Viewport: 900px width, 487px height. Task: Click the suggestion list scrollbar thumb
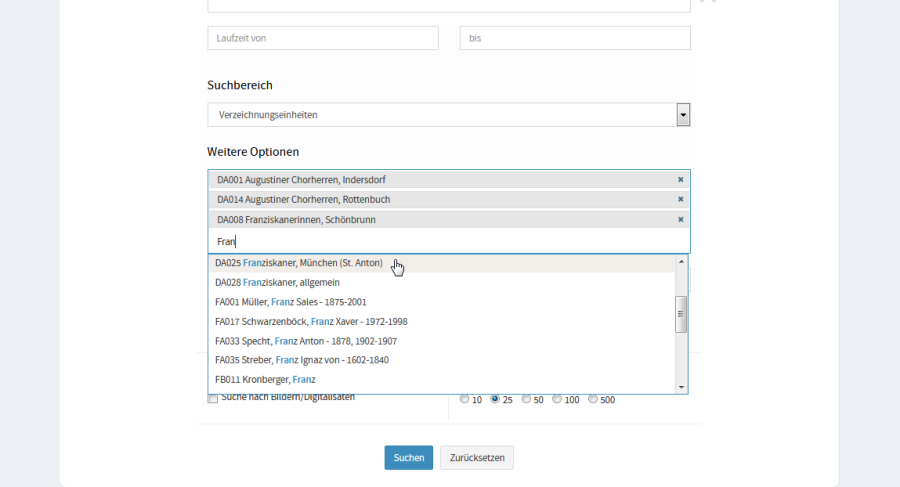(x=682, y=313)
